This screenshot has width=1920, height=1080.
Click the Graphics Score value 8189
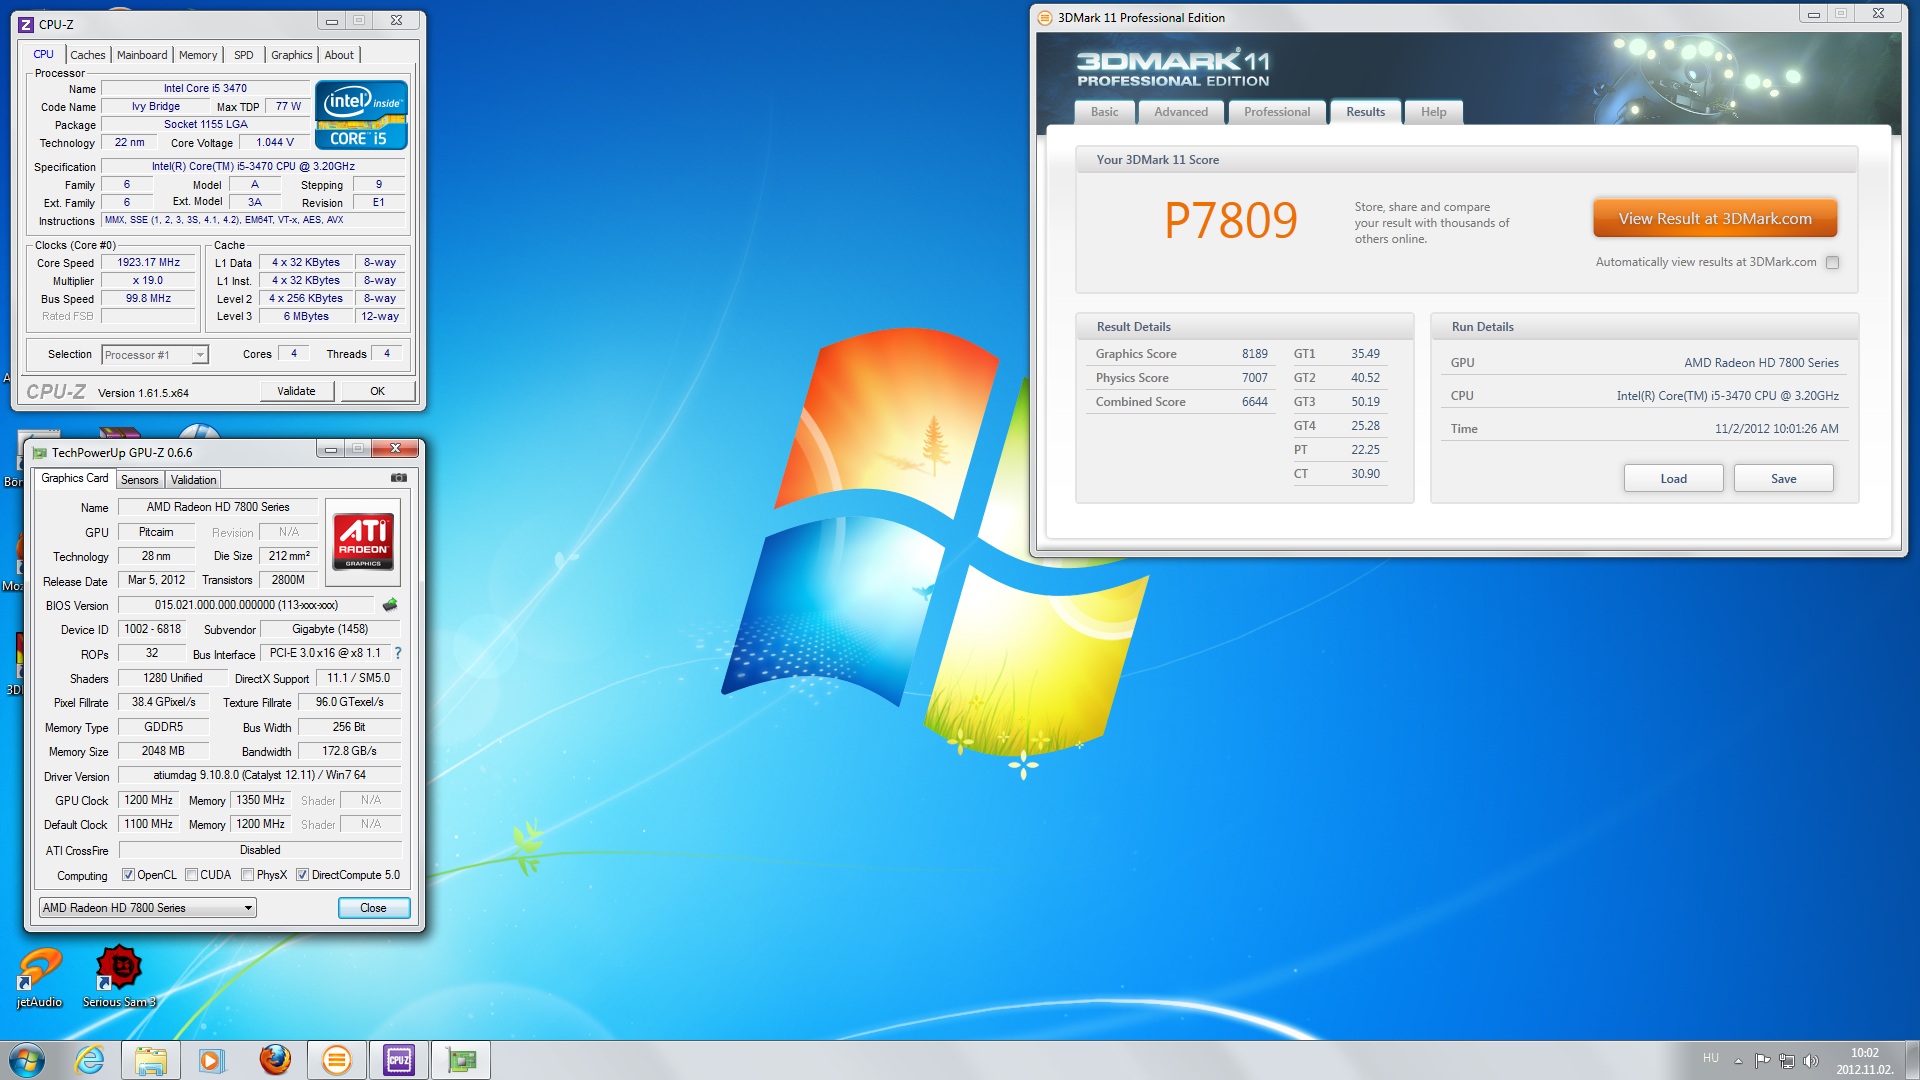[1254, 354]
